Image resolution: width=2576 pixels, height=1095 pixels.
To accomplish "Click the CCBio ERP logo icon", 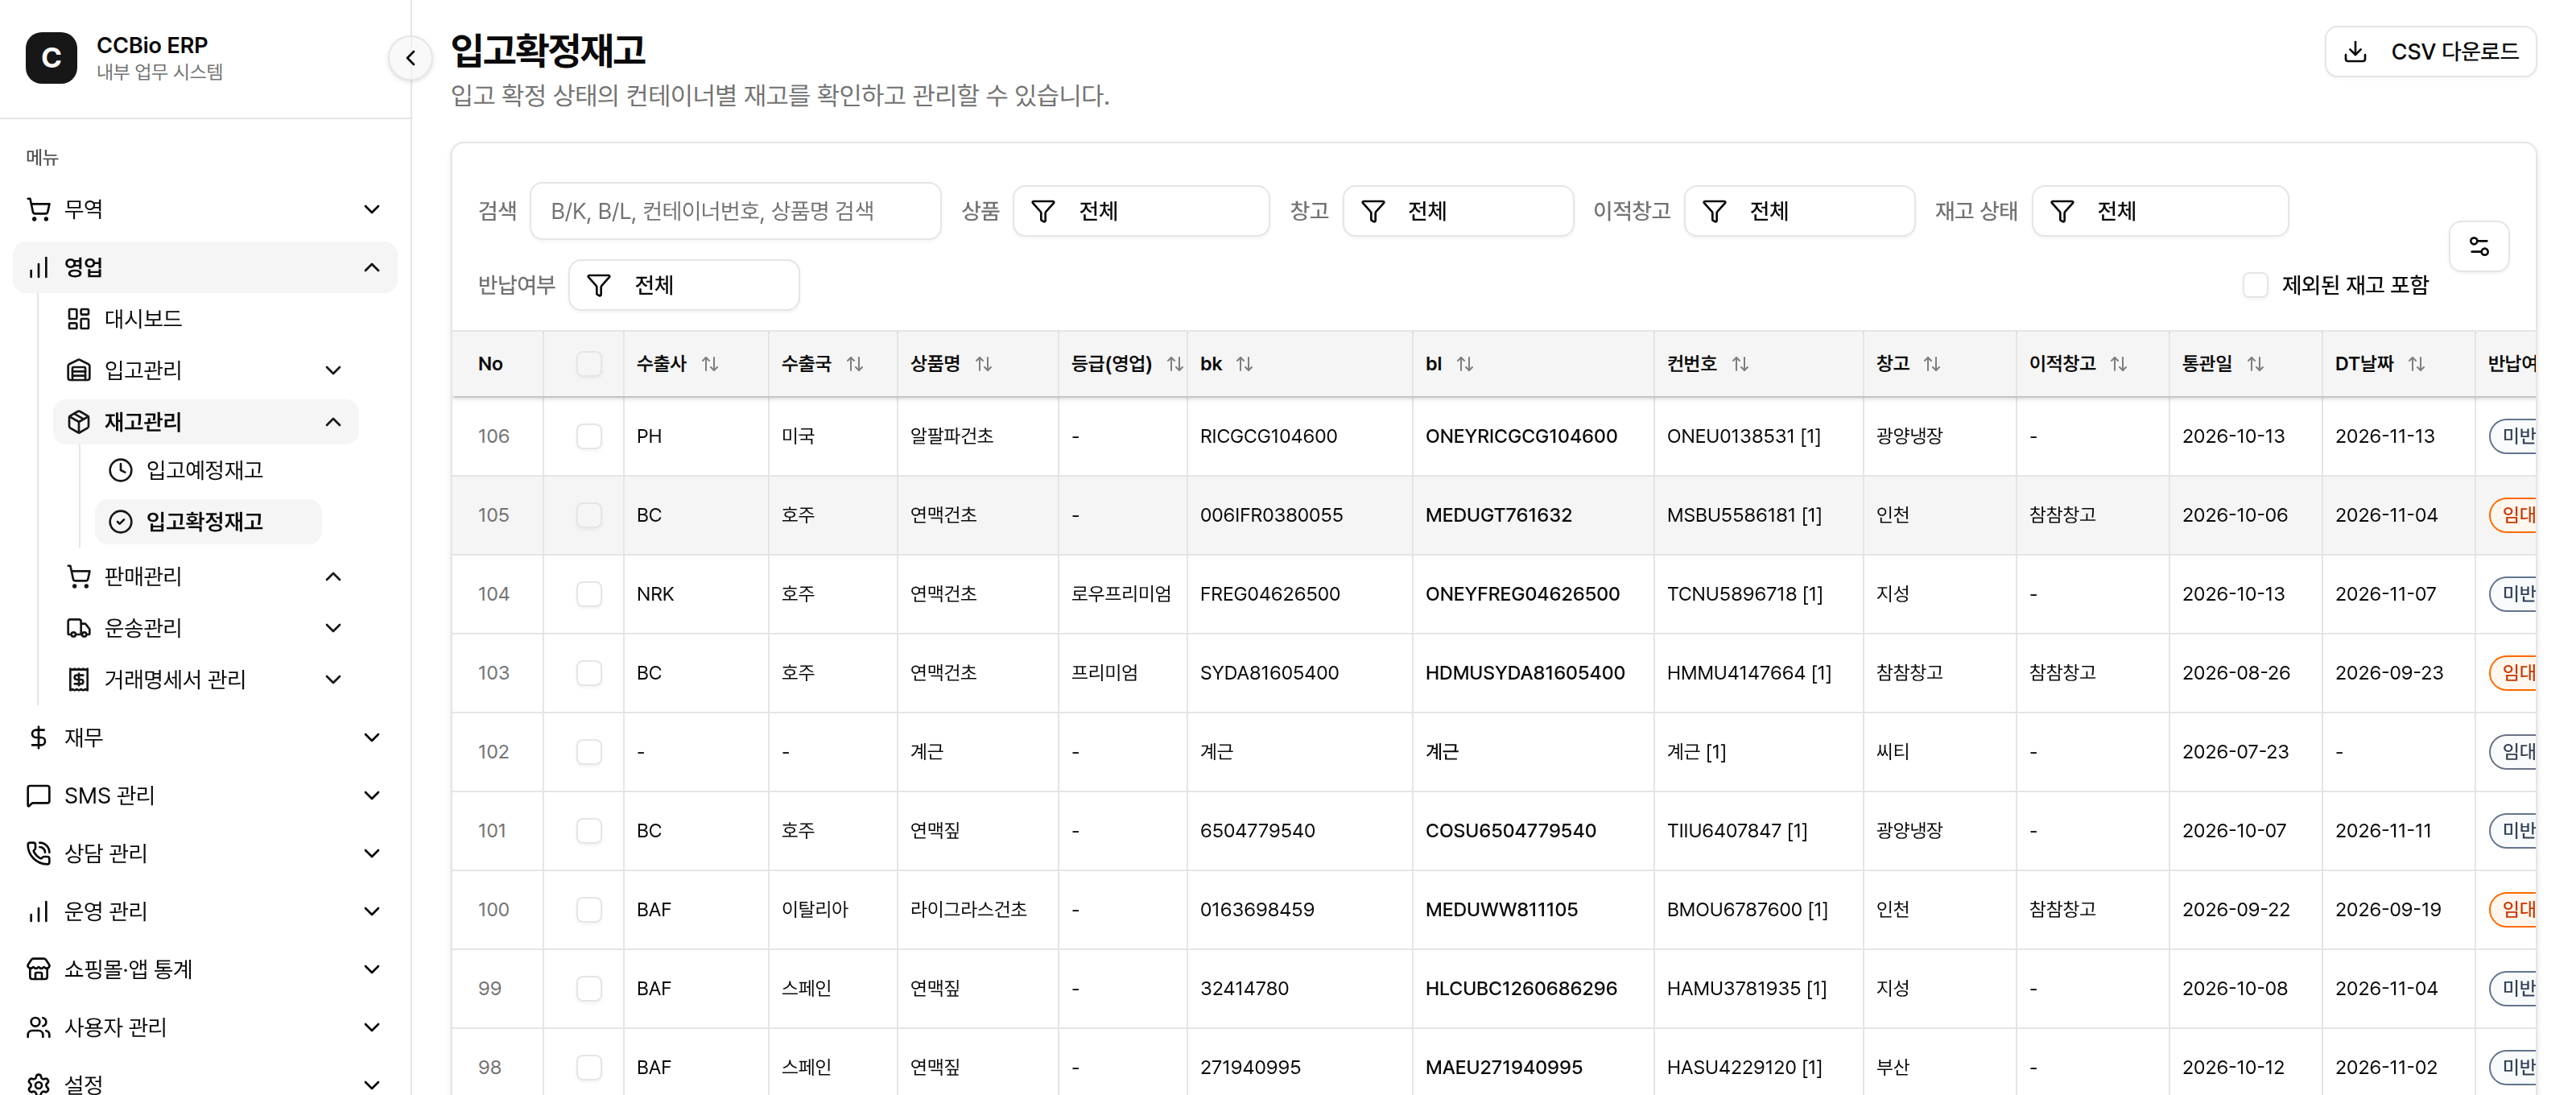I will click(x=51, y=58).
